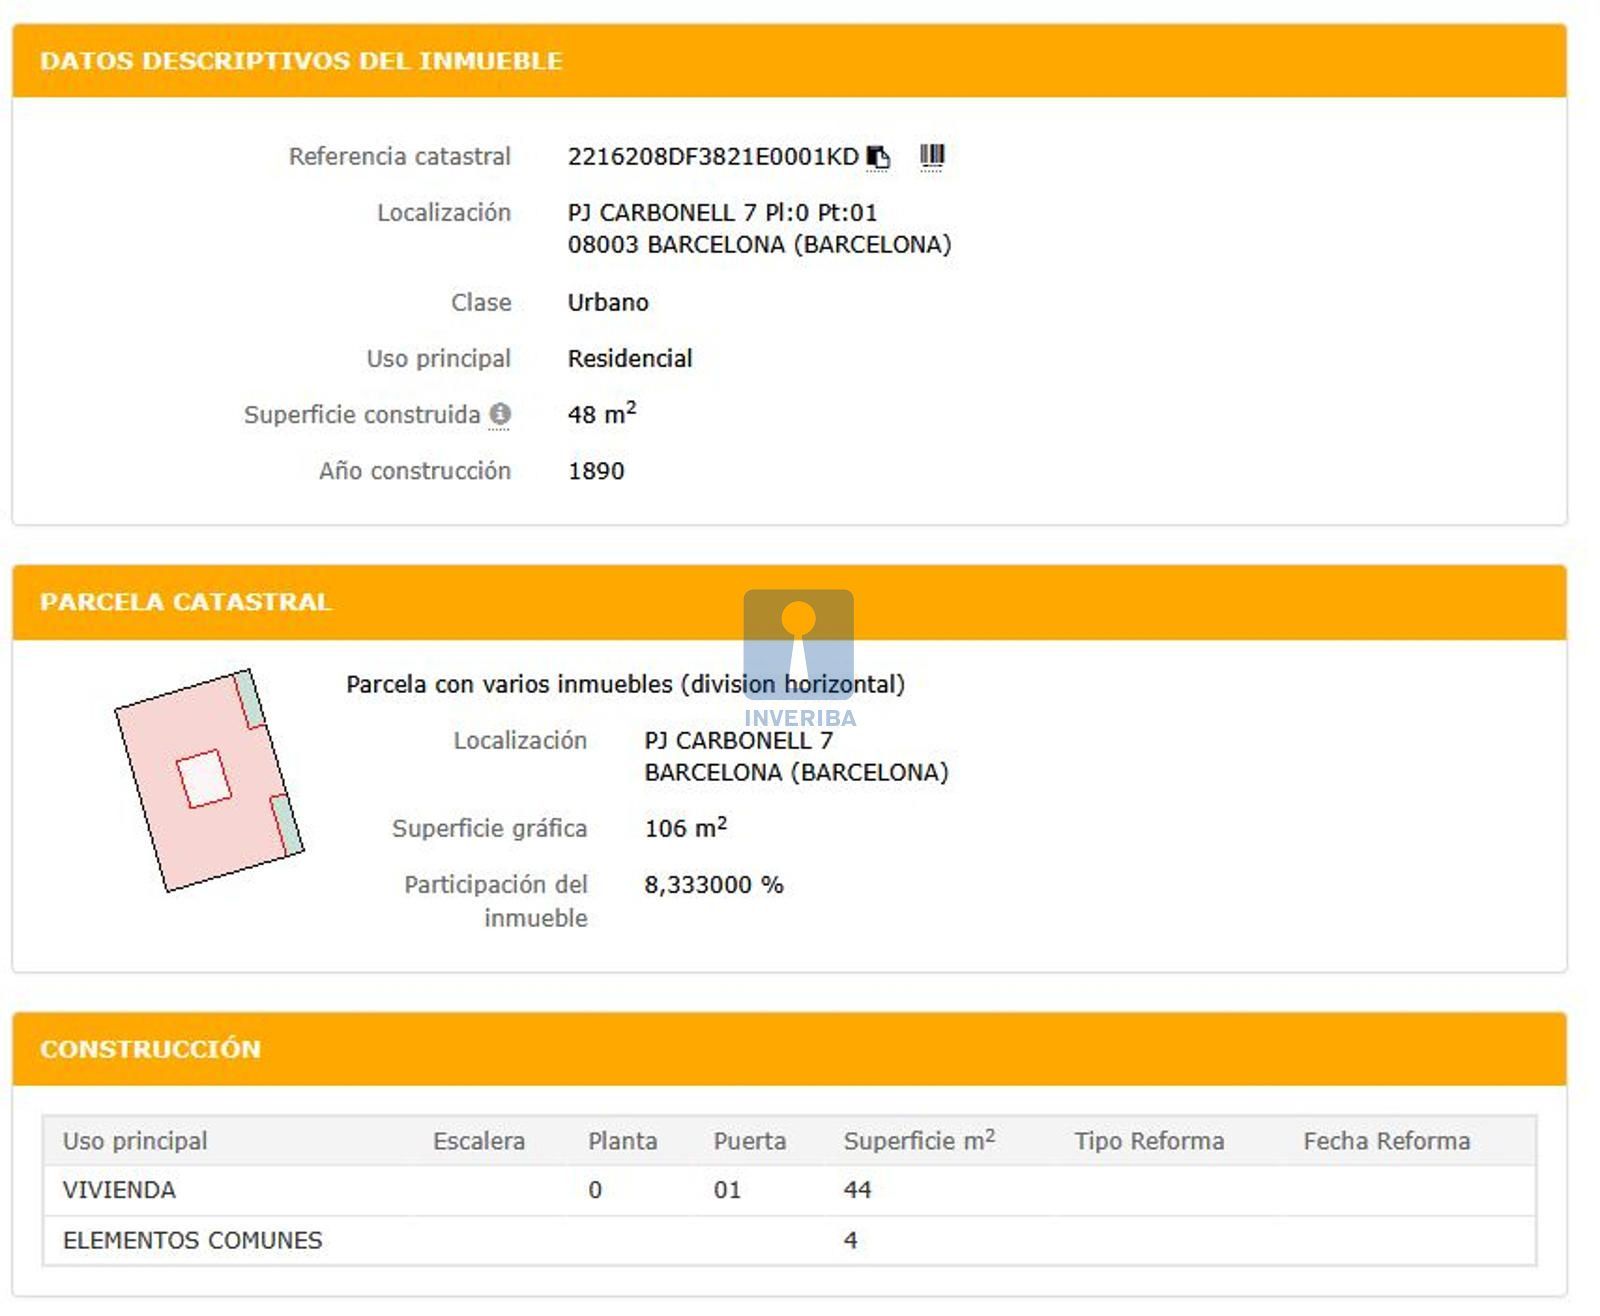1600x1316 pixels.
Task: Click the Tipo Reforma column header
Action: pos(1148,1141)
